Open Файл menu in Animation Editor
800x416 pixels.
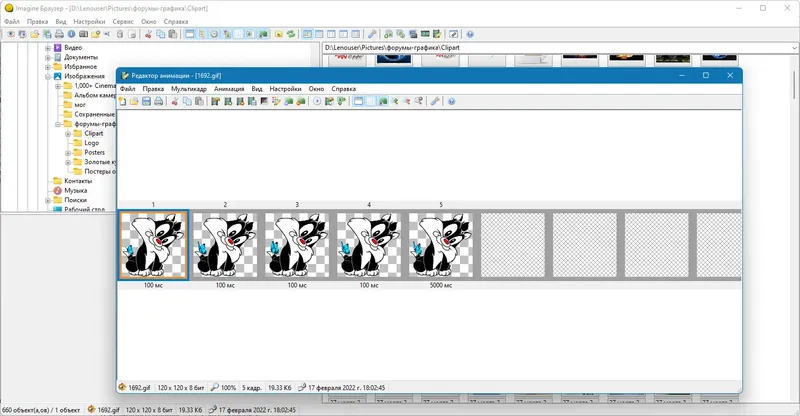tap(128, 89)
